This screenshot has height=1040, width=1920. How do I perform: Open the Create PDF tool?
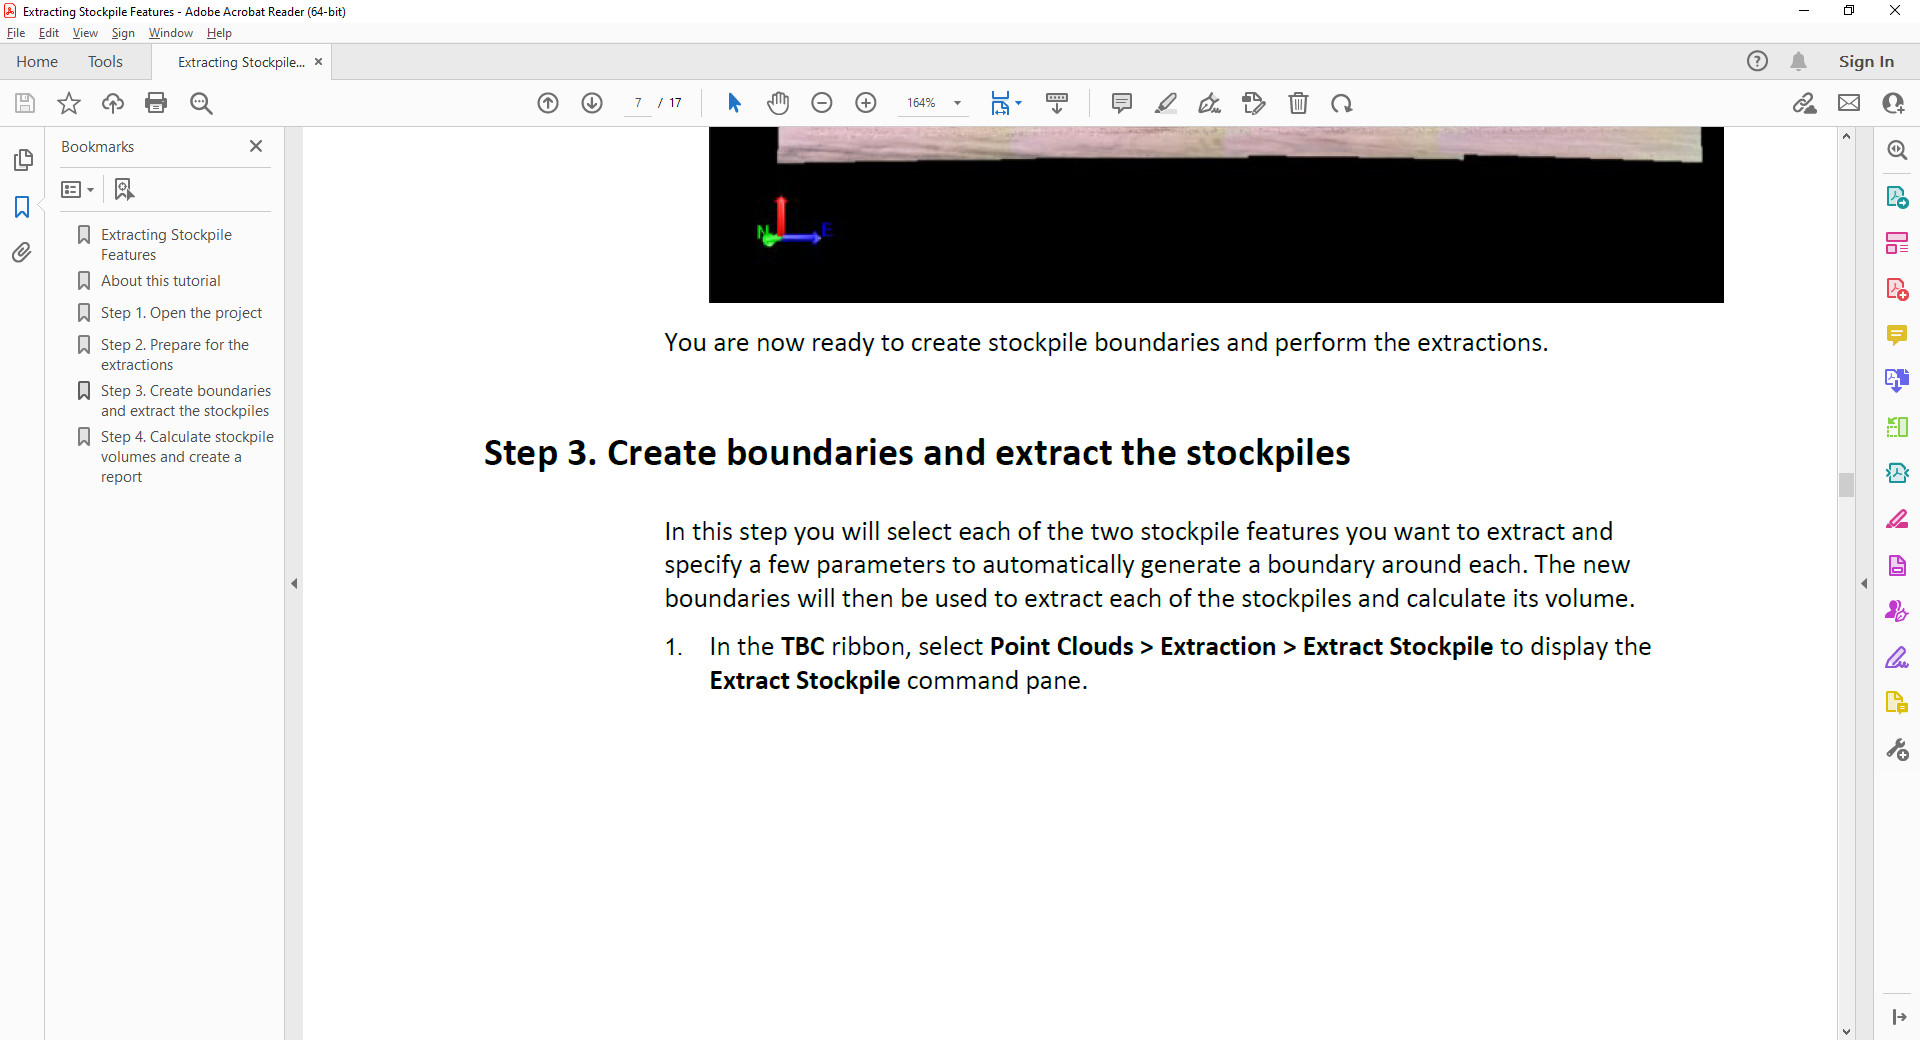point(1897,289)
